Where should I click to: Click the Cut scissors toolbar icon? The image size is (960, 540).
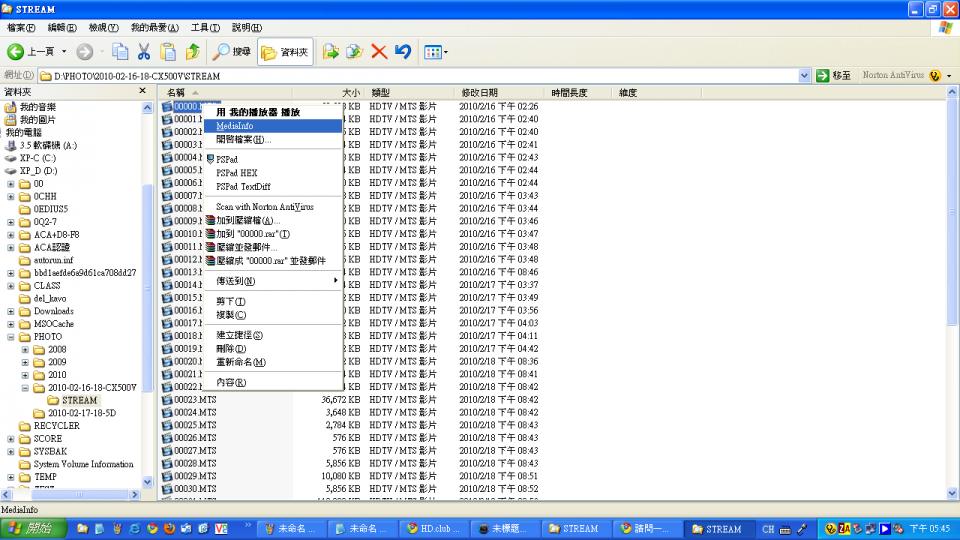[144, 52]
